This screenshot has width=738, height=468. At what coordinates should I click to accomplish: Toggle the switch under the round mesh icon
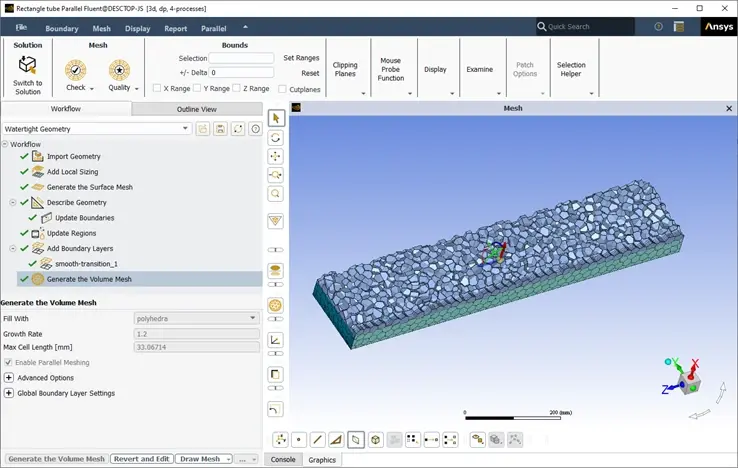[276, 319]
